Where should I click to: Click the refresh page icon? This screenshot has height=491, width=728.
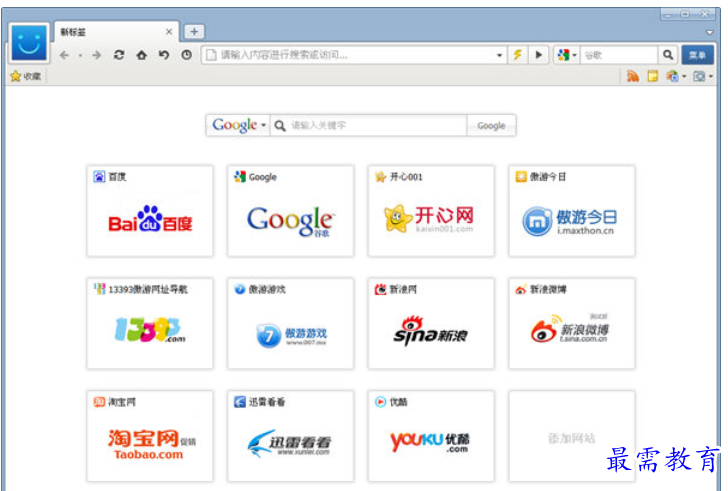[x=119, y=55]
